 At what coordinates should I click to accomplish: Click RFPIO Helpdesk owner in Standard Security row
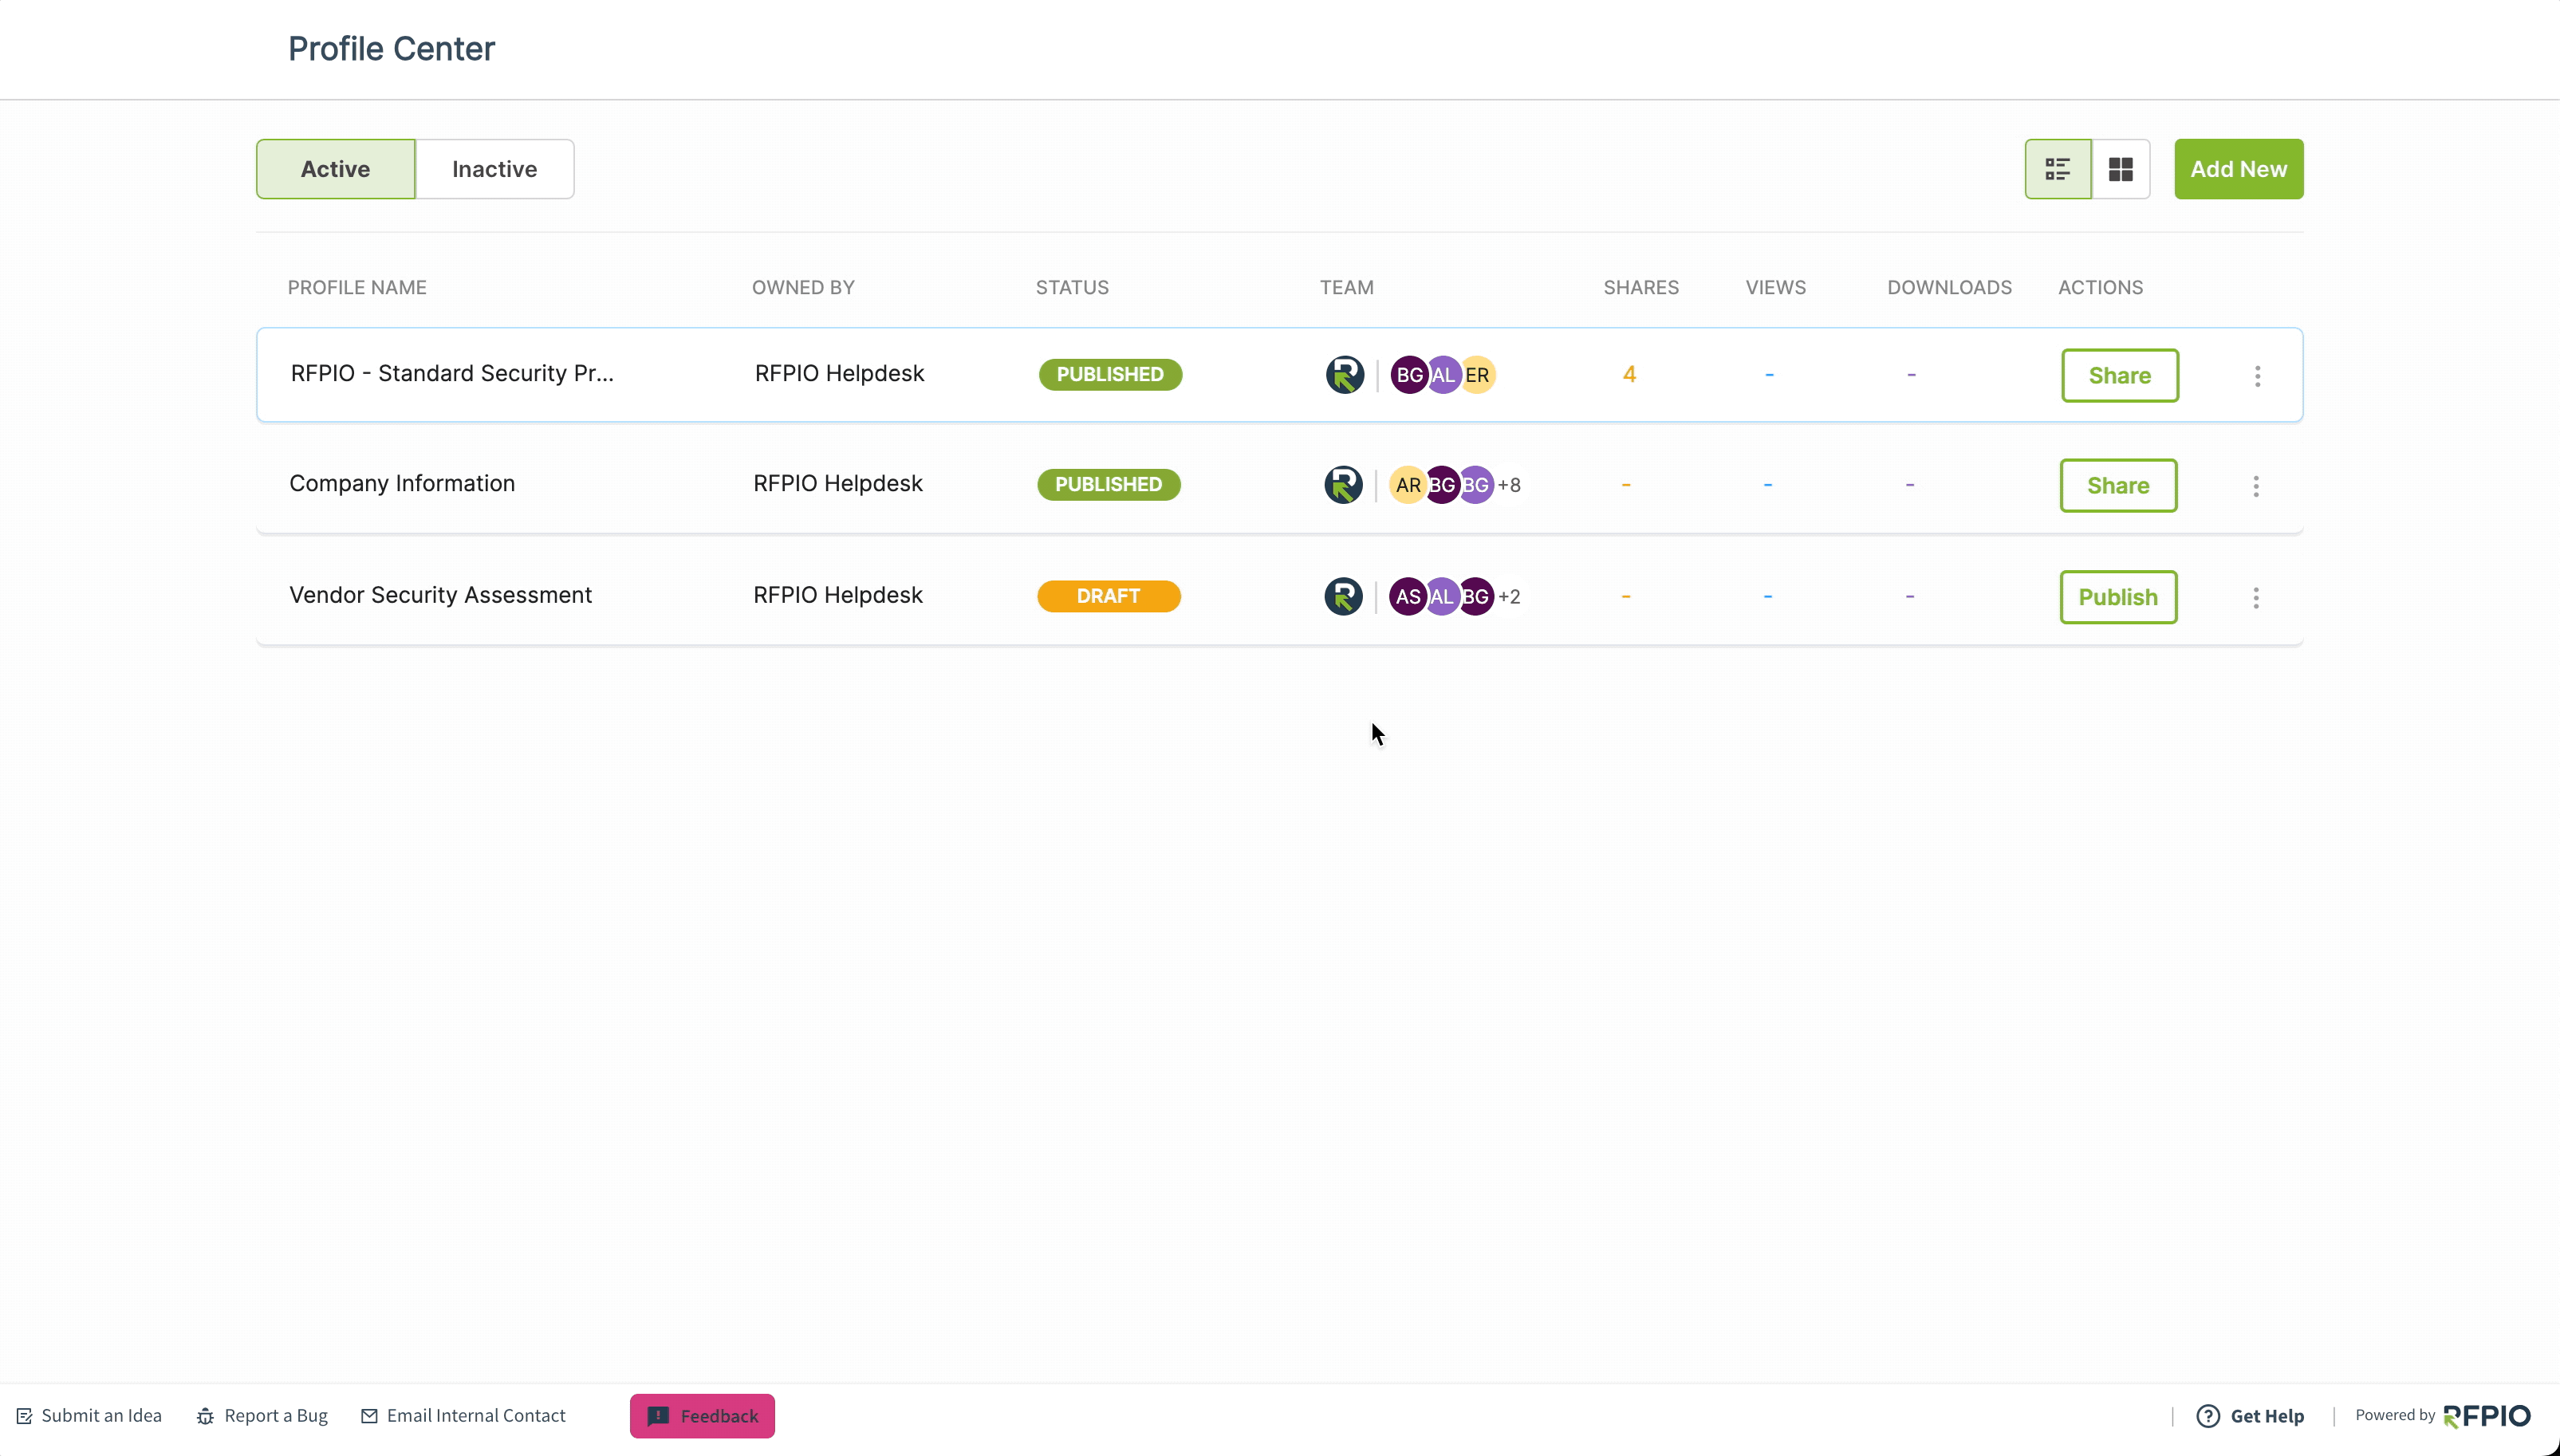(x=839, y=373)
